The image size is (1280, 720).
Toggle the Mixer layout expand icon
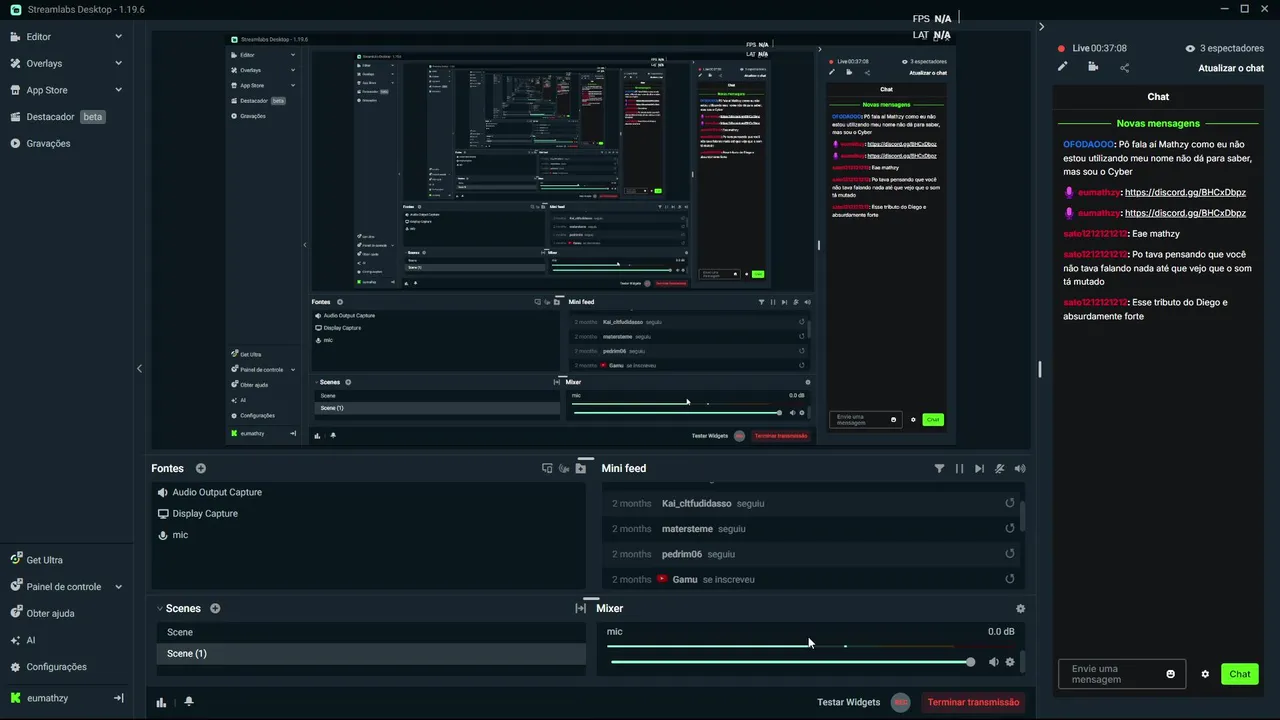click(x=580, y=608)
